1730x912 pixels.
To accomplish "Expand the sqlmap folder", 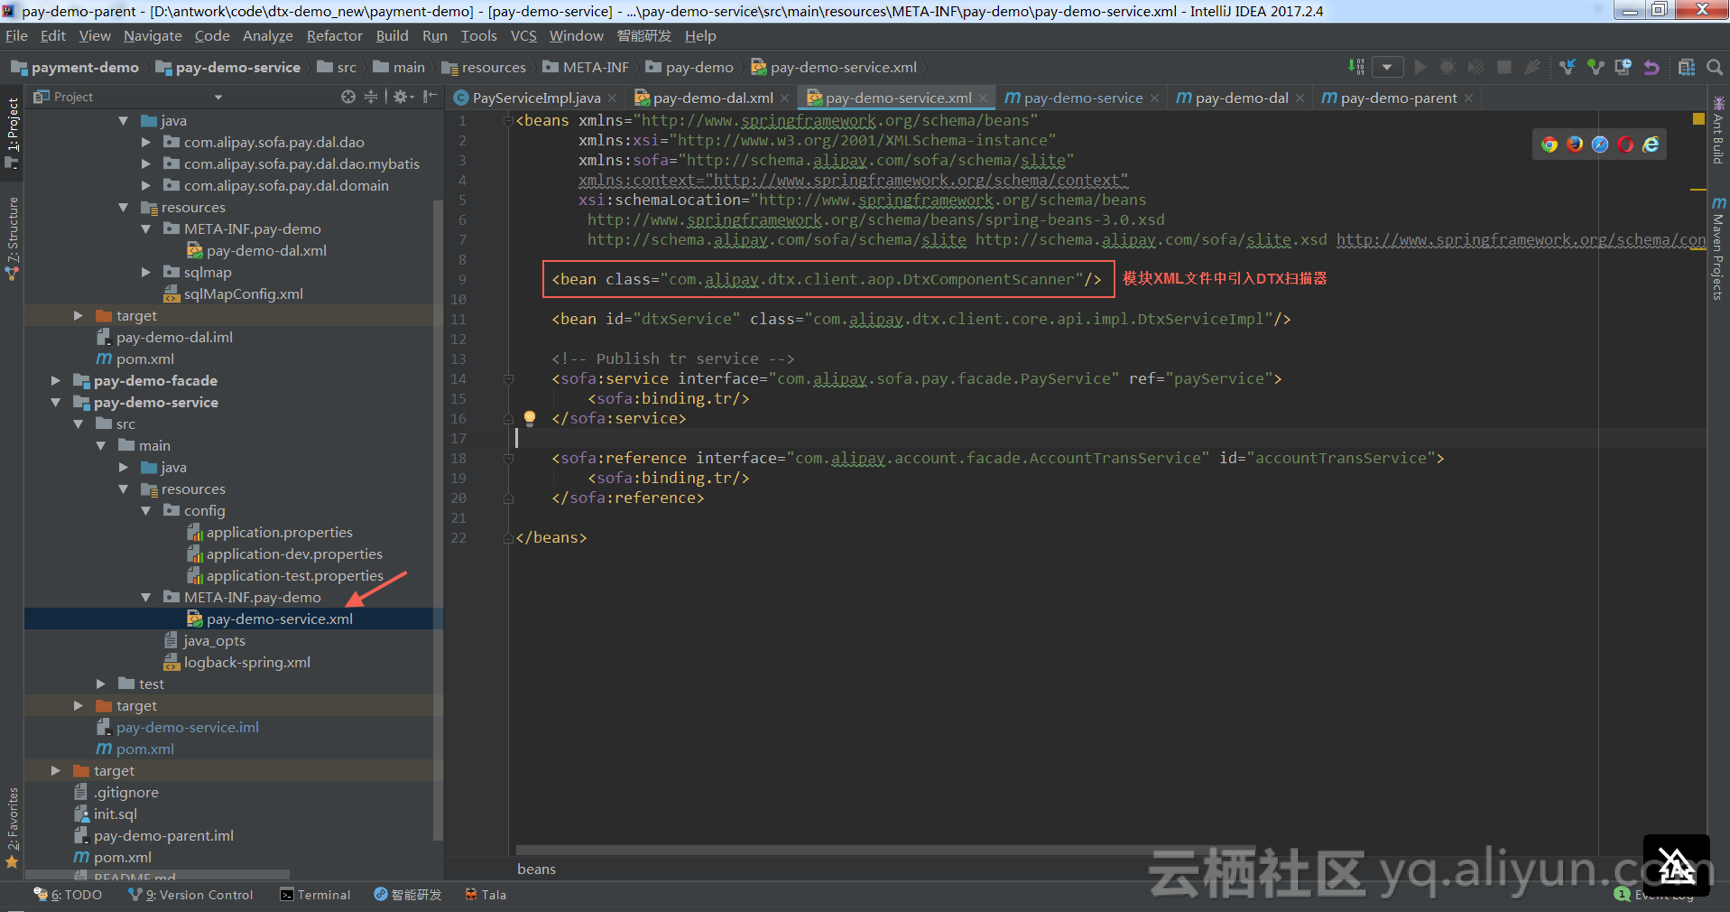I will (x=146, y=272).
